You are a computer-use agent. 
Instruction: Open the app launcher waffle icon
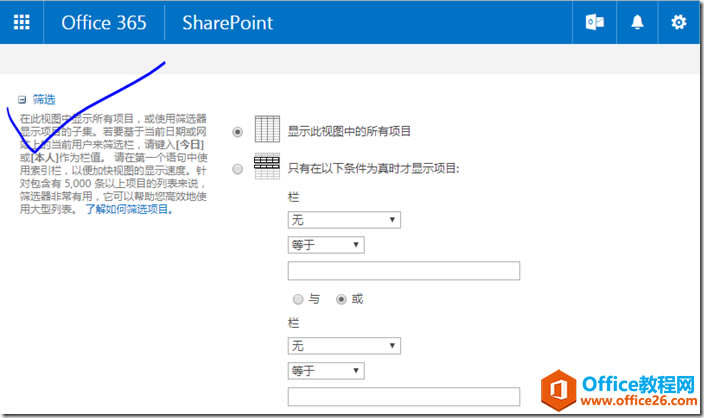[x=22, y=22]
